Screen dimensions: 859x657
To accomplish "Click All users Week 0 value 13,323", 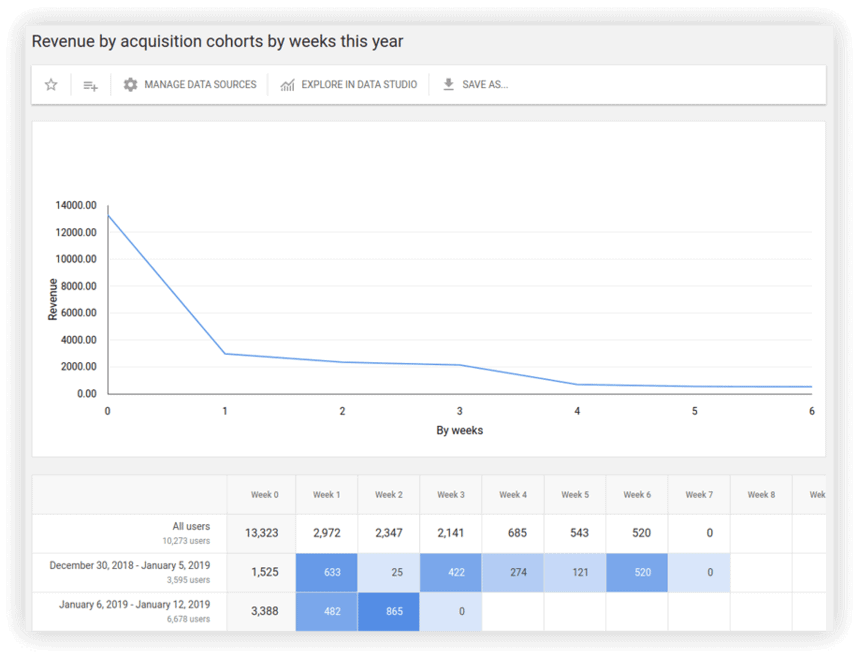I will point(262,533).
